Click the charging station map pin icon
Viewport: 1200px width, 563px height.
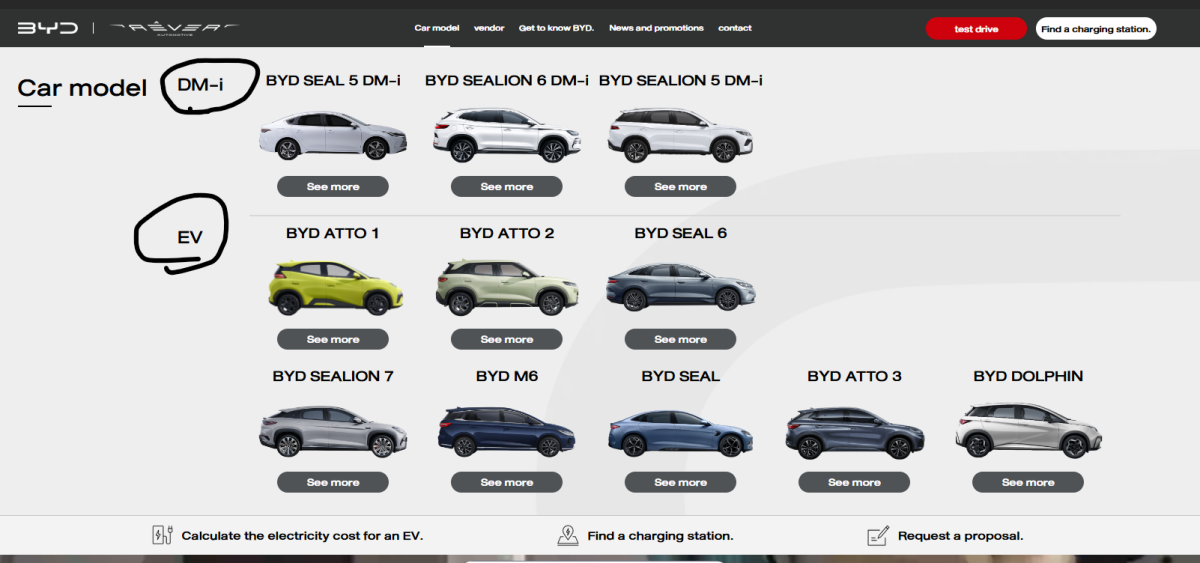(x=568, y=535)
